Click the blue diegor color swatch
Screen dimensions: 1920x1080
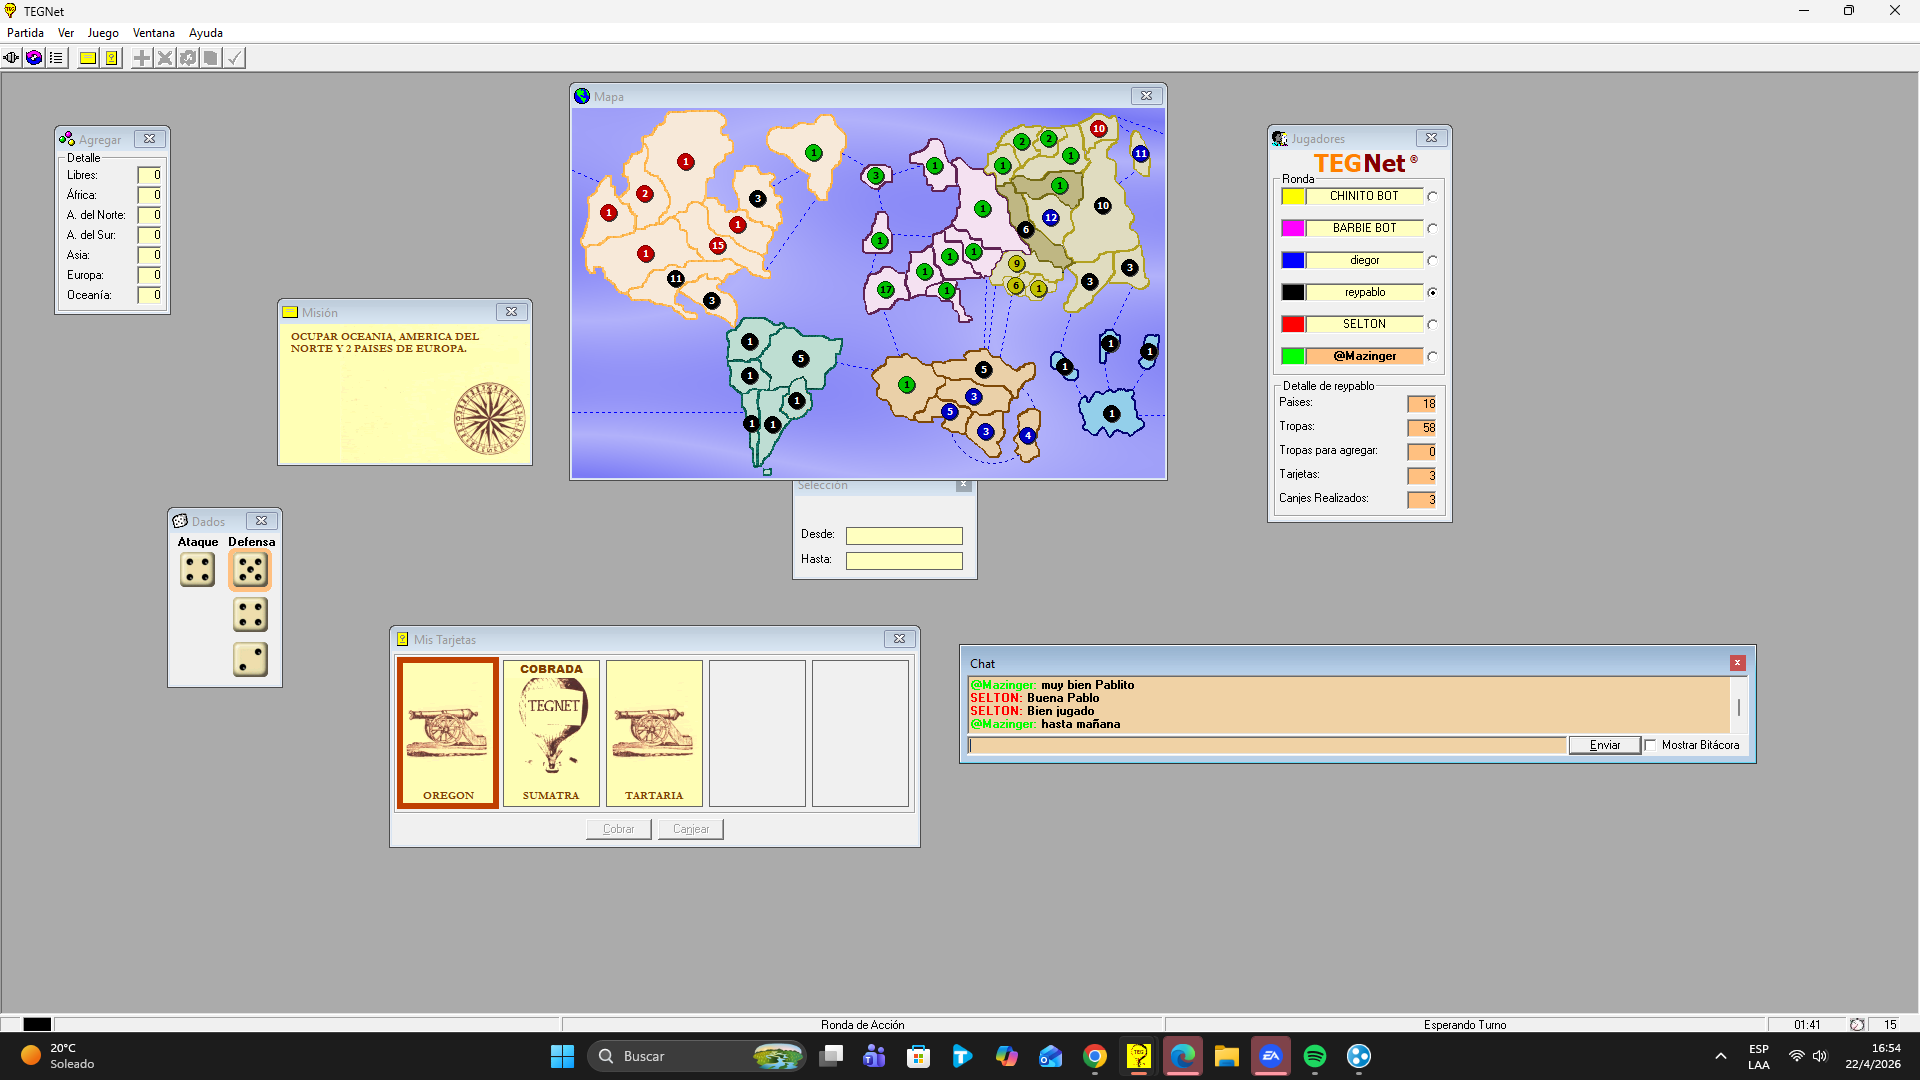click(1293, 261)
